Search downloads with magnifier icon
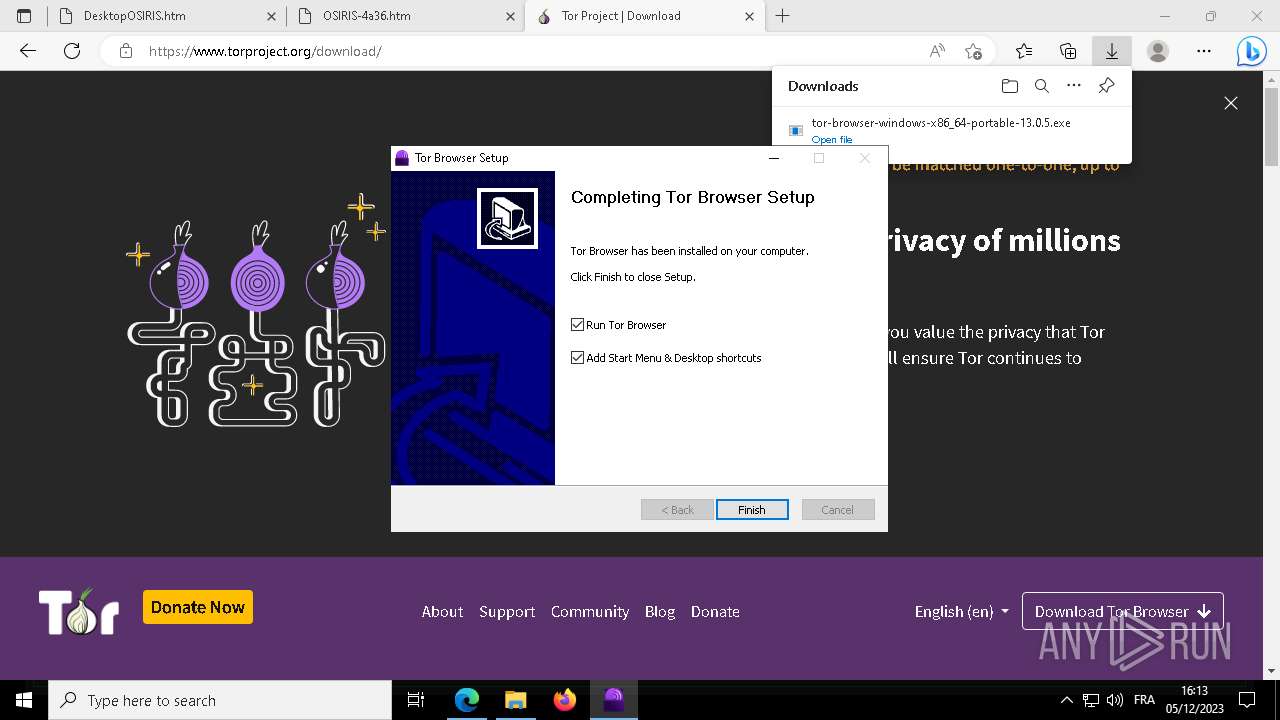 click(1042, 86)
